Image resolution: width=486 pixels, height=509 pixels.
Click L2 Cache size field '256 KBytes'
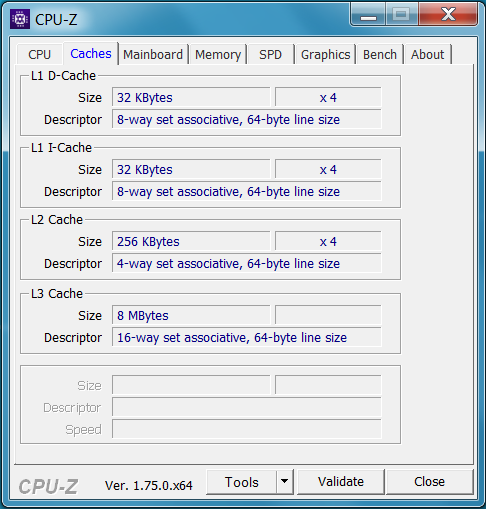pyautogui.click(x=191, y=242)
